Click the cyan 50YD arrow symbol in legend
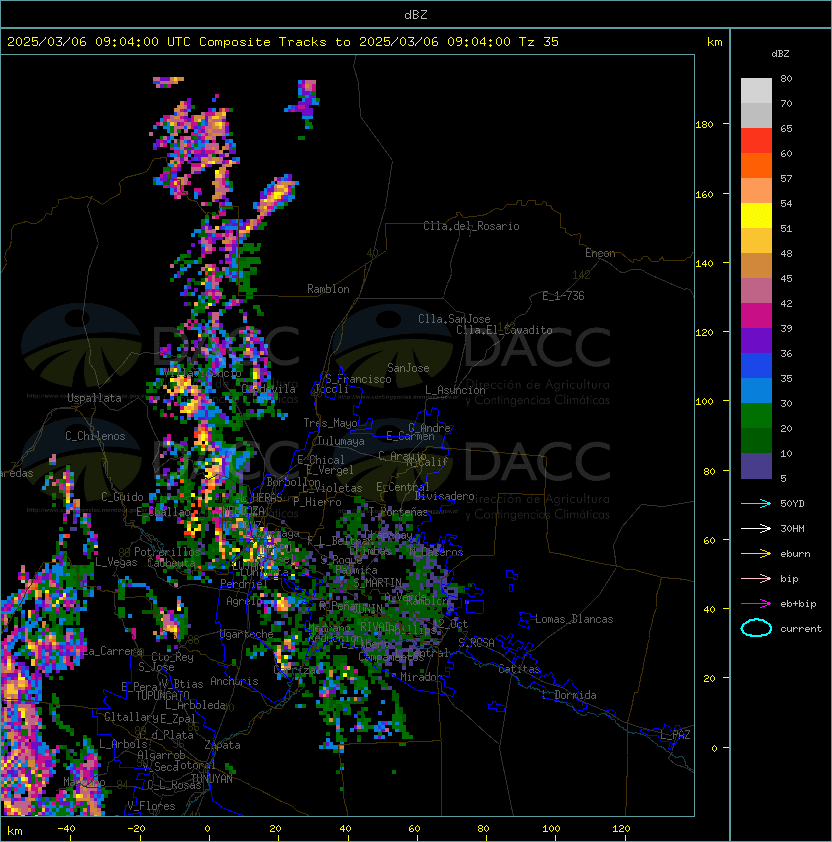This screenshot has width=832, height=842. point(756,504)
